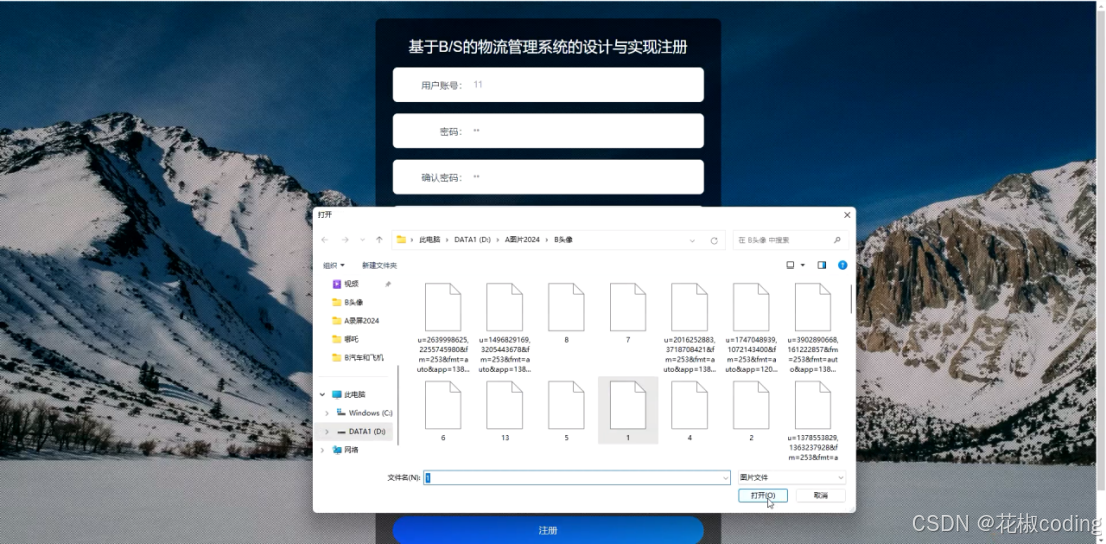The width and height of the screenshot is (1106, 544).
Task: Open the view options dropdown arrow
Action: coord(803,265)
